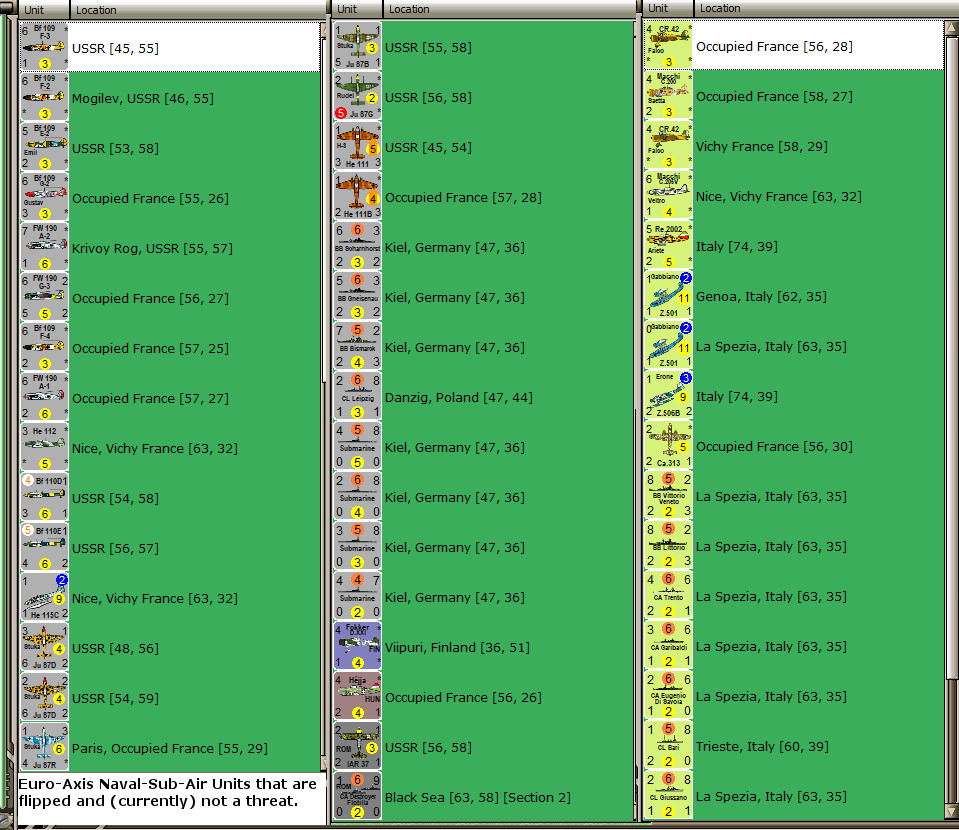Select the BB Vittorio Veneto counter

668,495
